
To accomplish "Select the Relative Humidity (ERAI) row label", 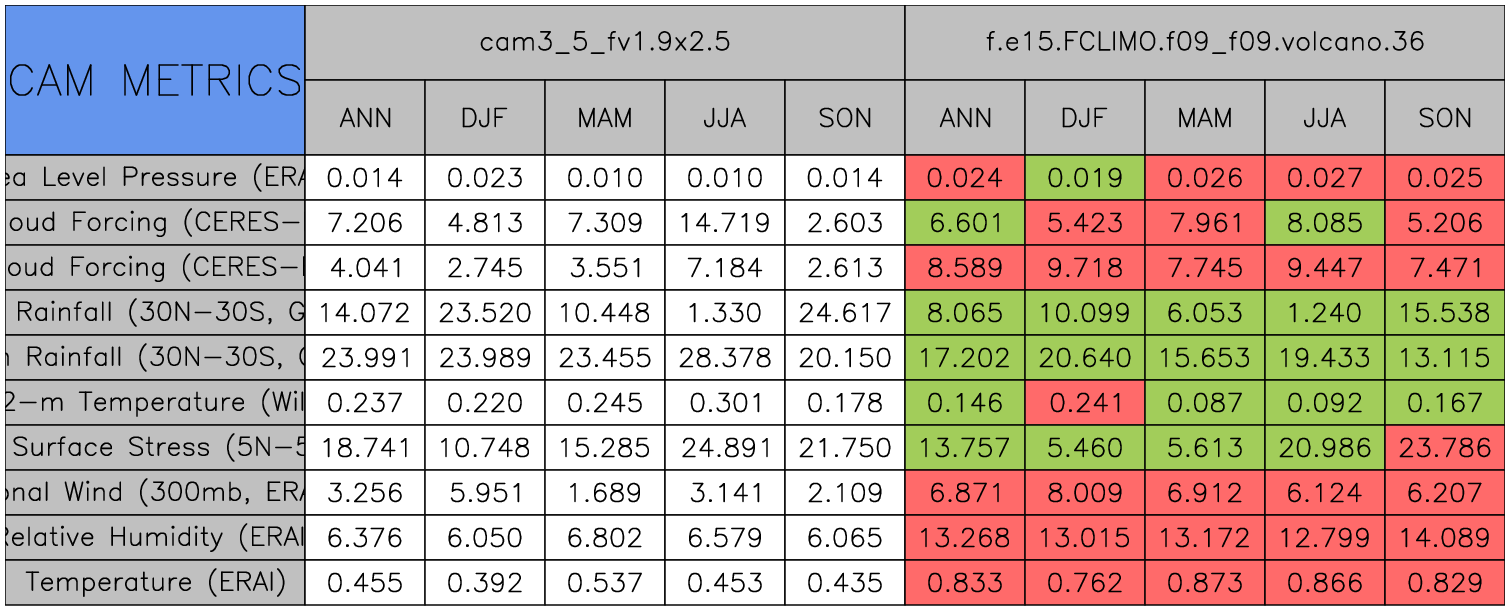I will (154, 537).
